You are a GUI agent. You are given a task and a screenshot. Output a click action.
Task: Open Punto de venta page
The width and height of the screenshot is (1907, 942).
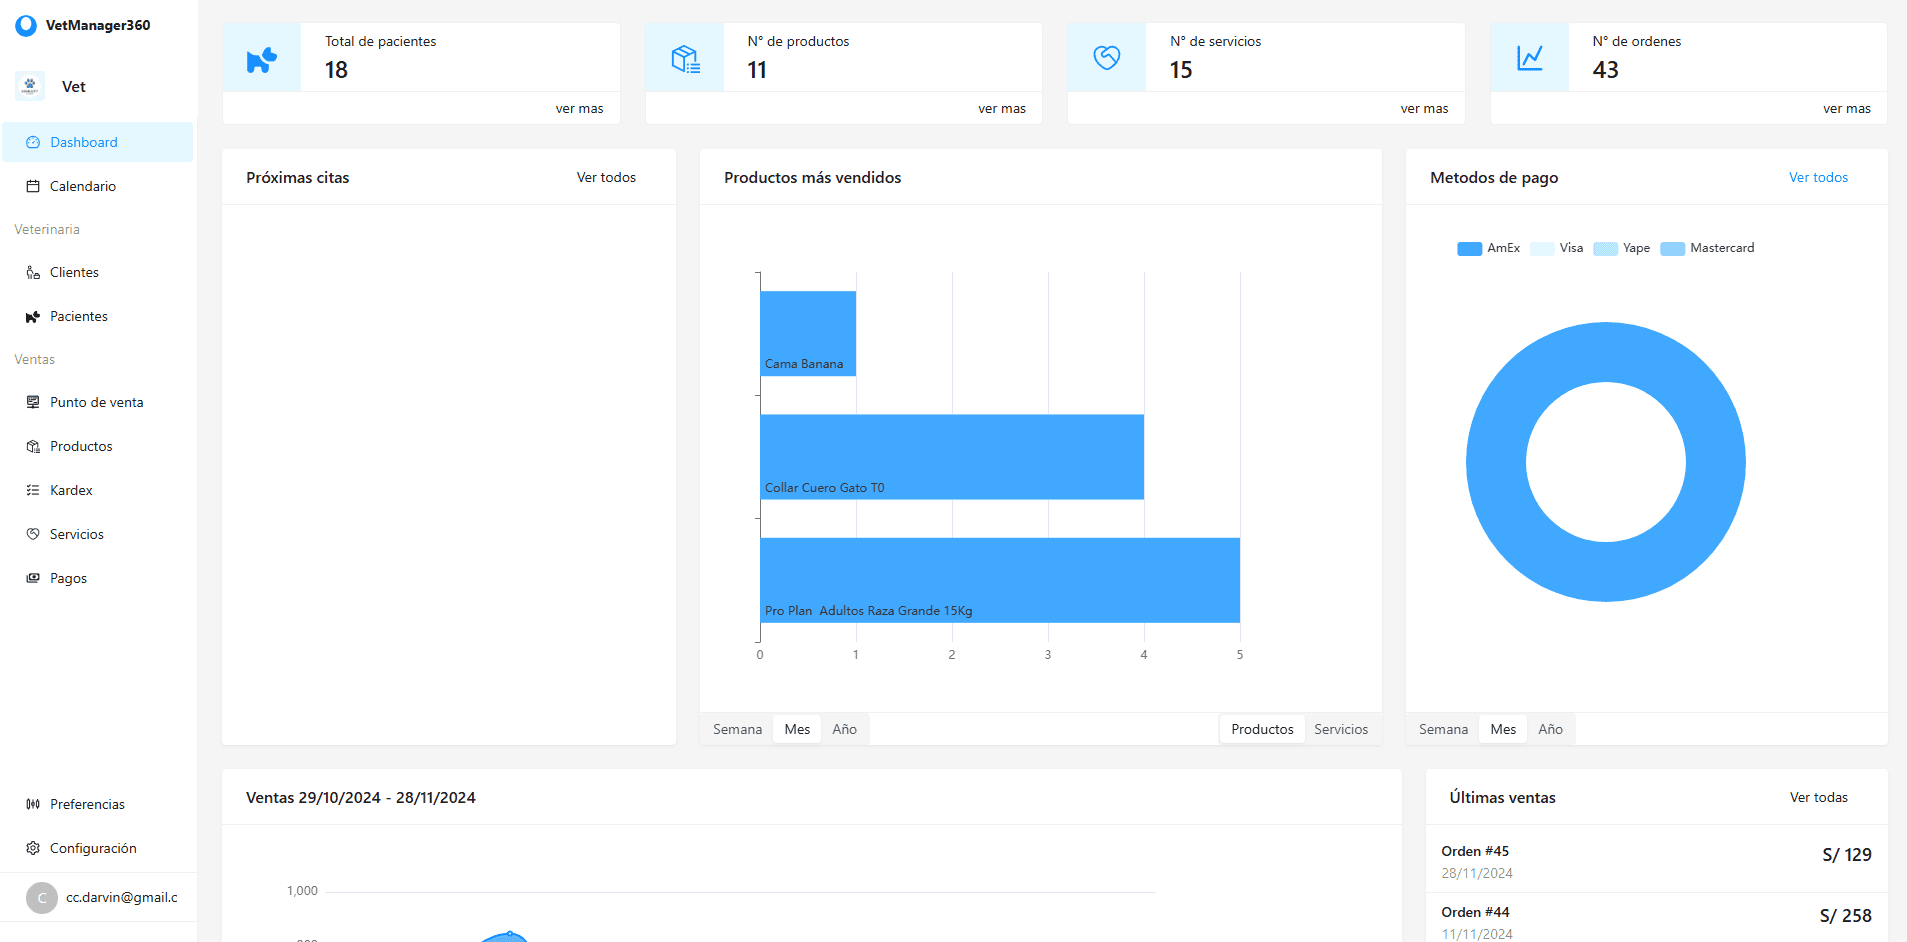(x=98, y=402)
